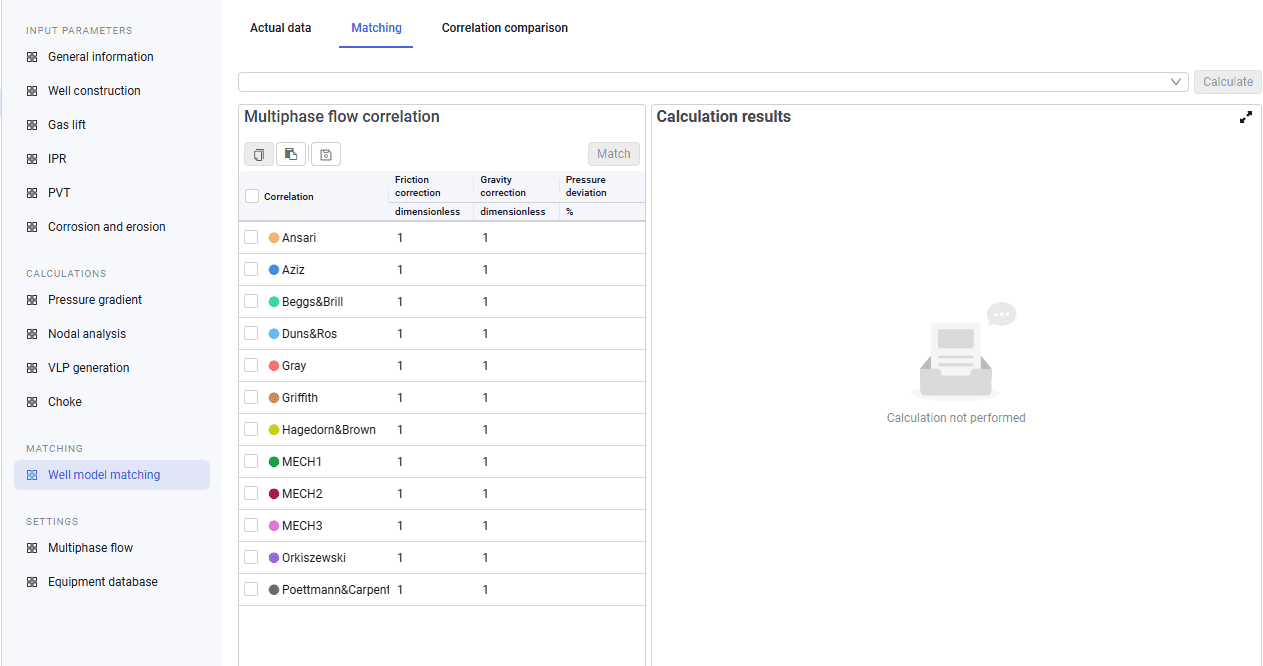Click the Friction correction value for Griffith

click(x=400, y=398)
